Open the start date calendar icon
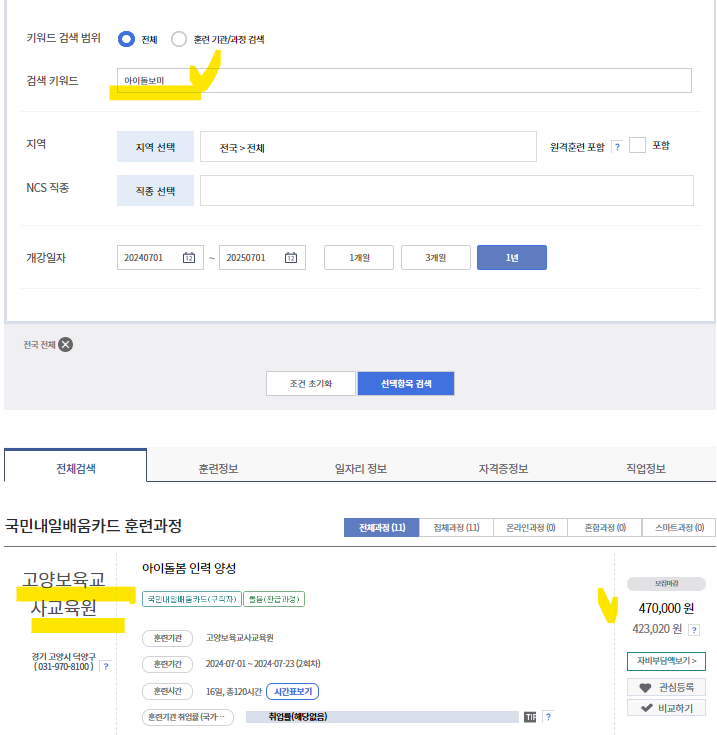 [x=189, y=257]
